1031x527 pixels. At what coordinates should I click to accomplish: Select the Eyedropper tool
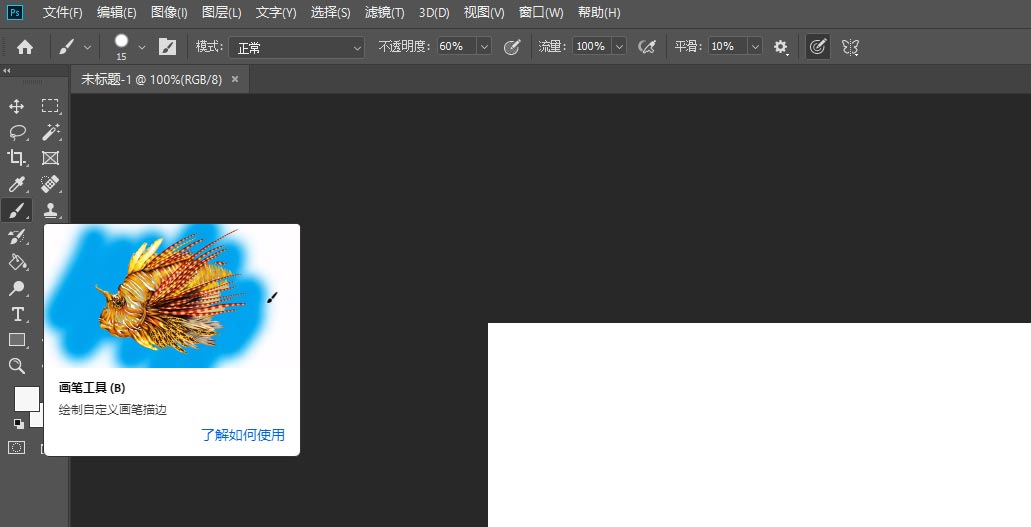click(x=17, y=184)
